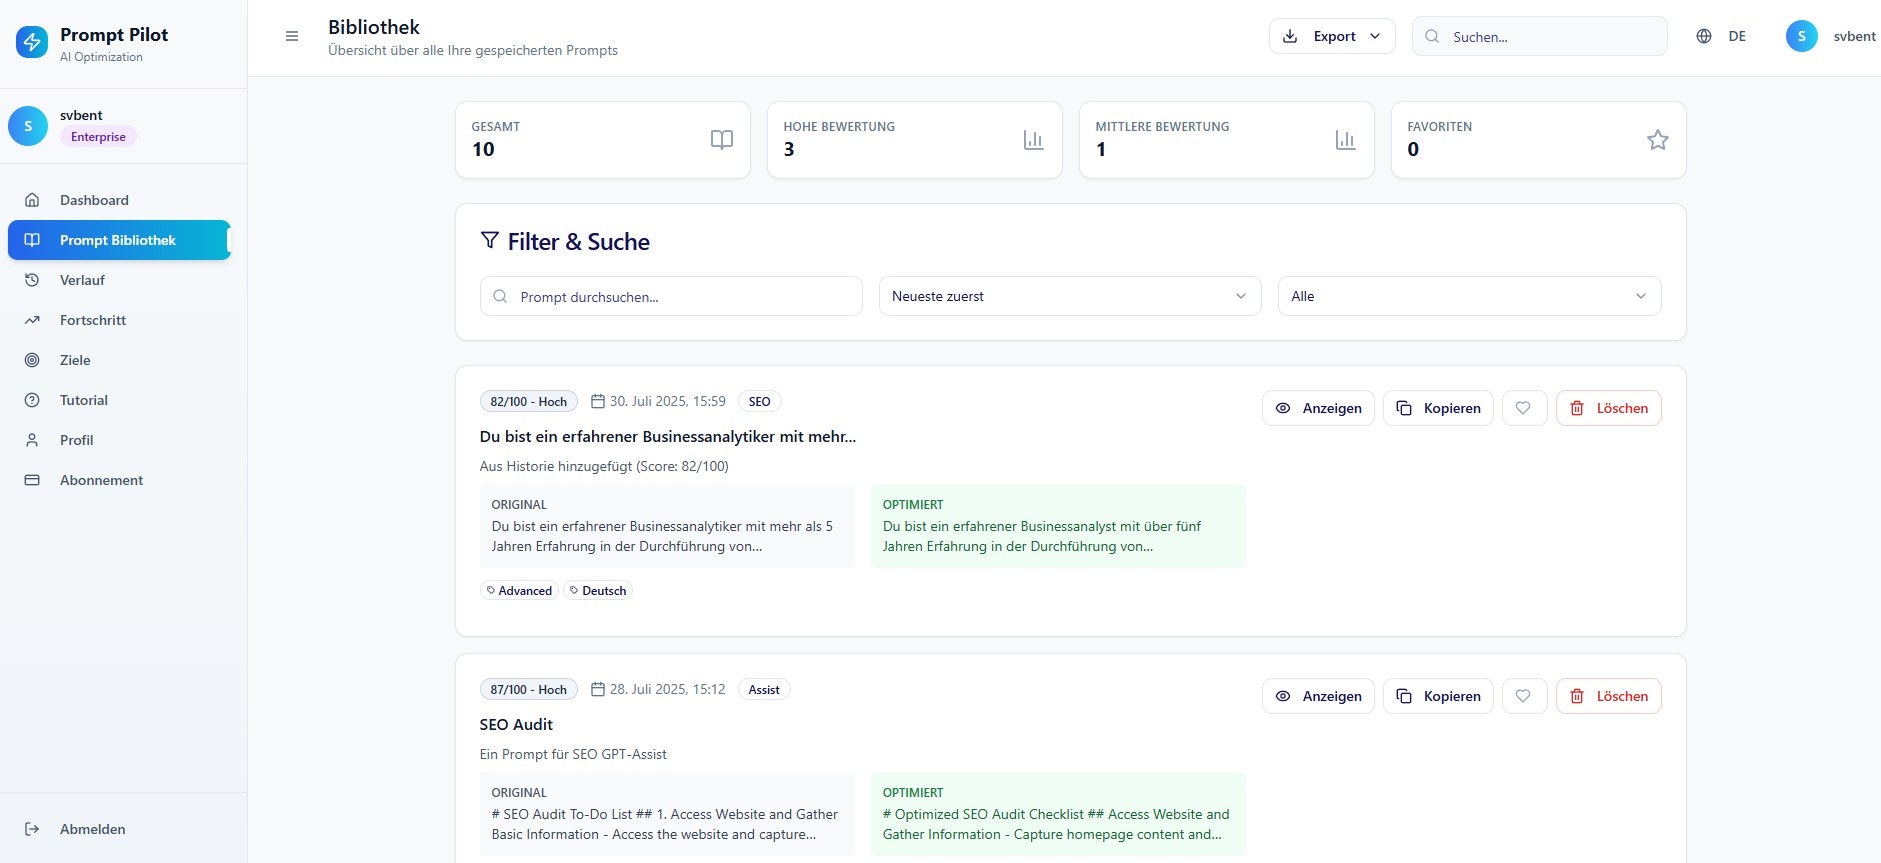Favorite the SEO Audit prompt with heart
1881x863 pixels.
point(1524,696)
